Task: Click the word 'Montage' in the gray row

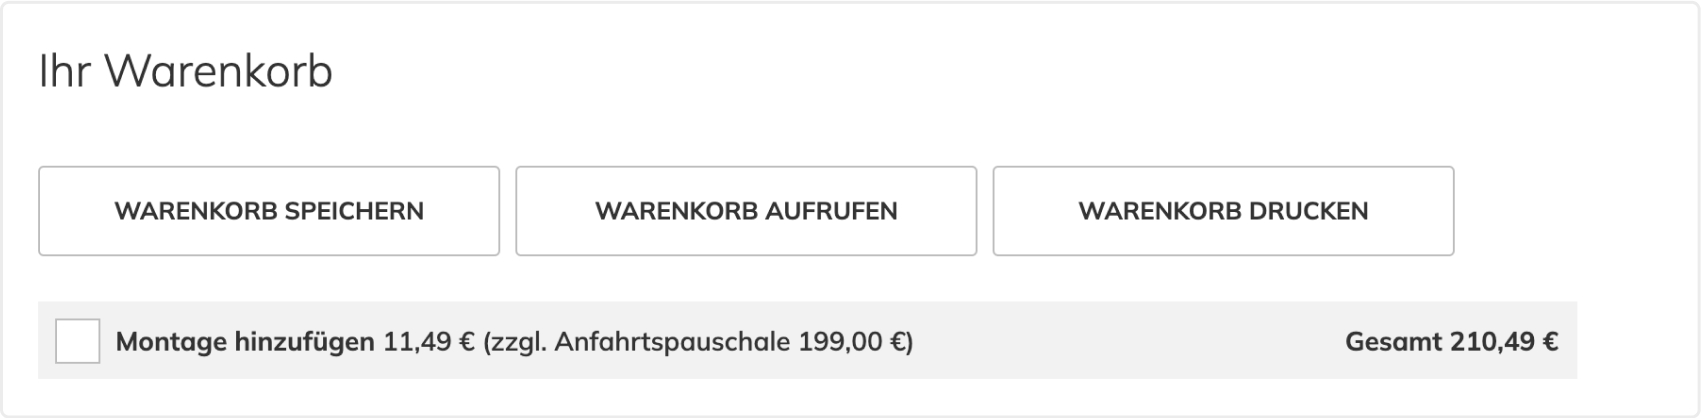Action: coord(171,342)
